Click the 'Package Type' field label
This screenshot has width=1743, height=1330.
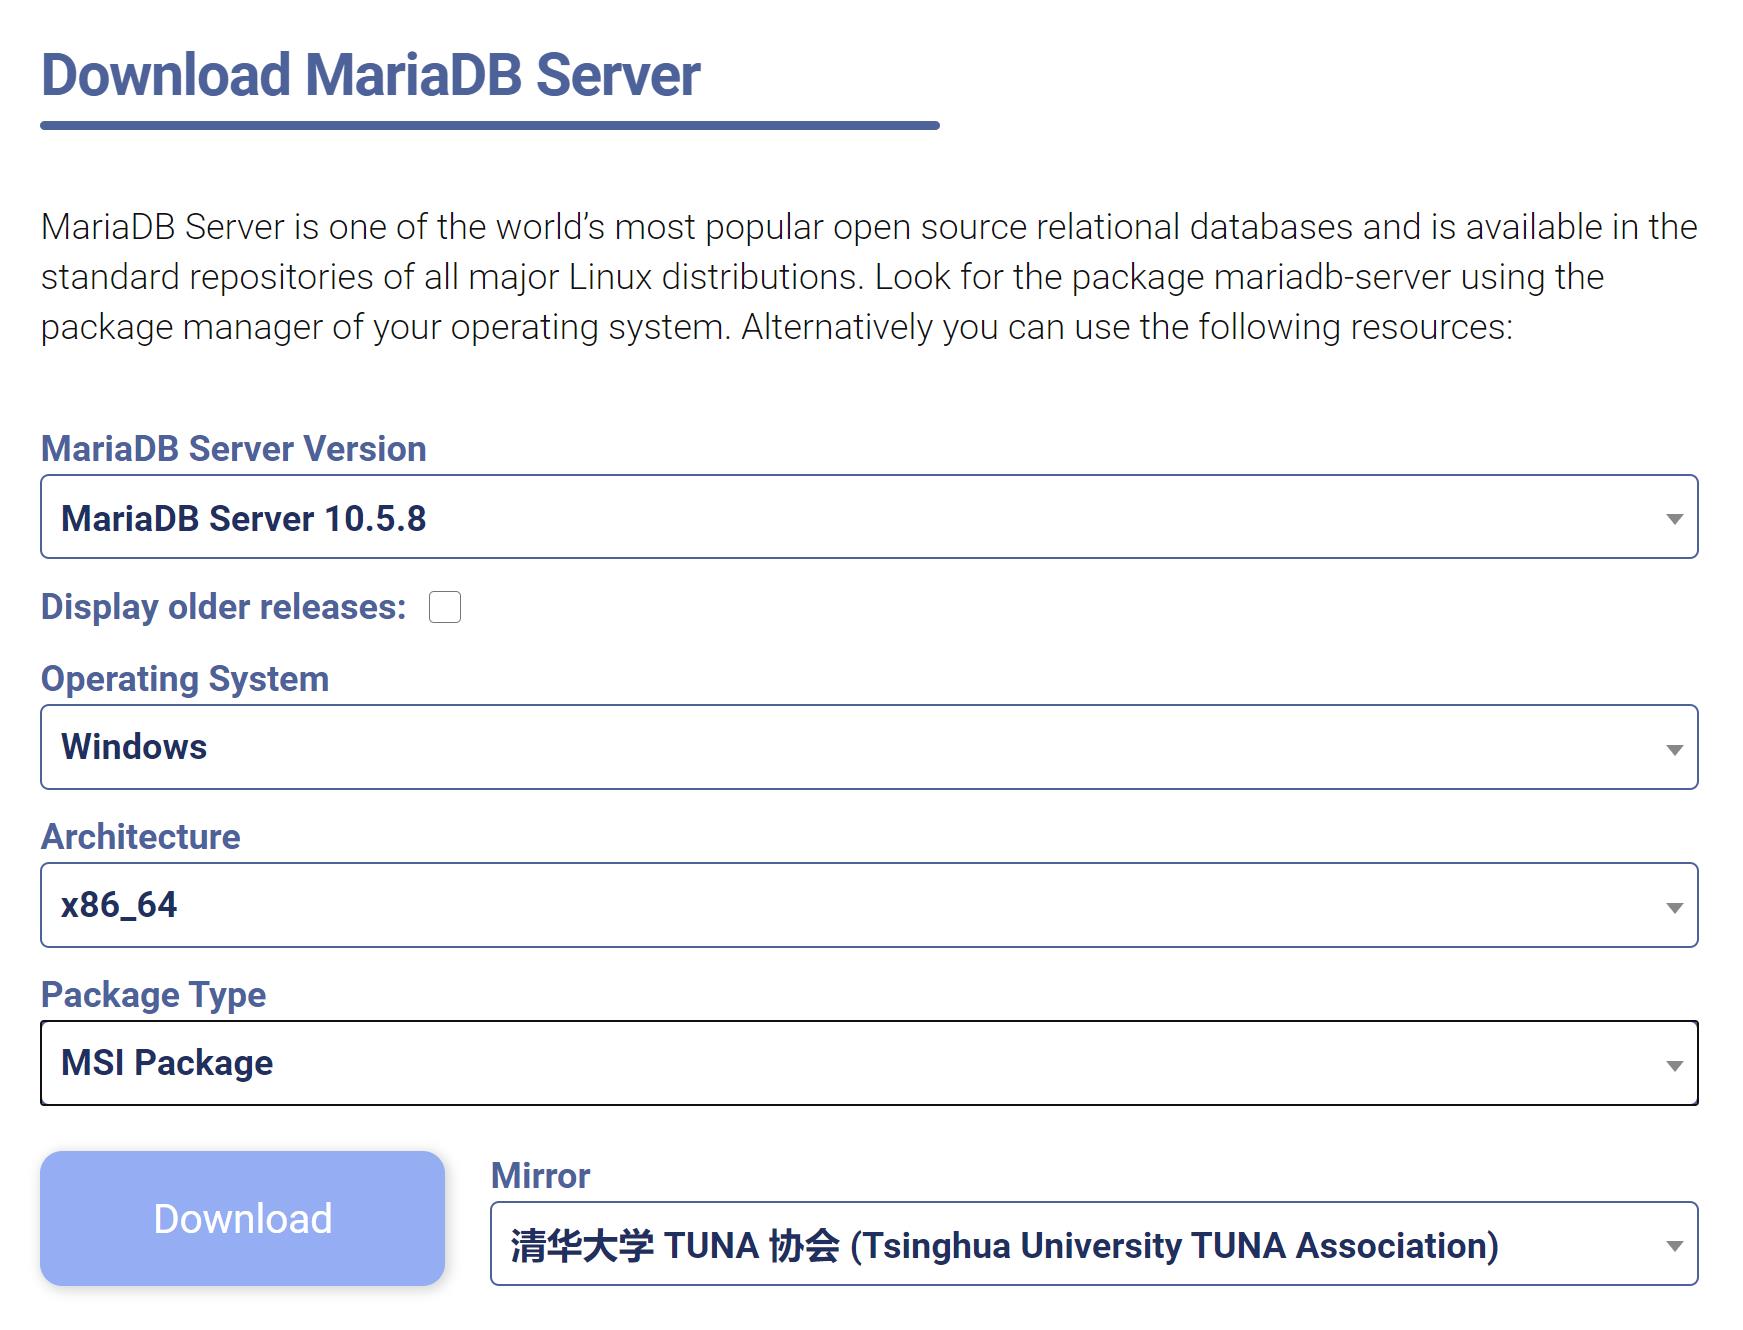coord(153,995)
